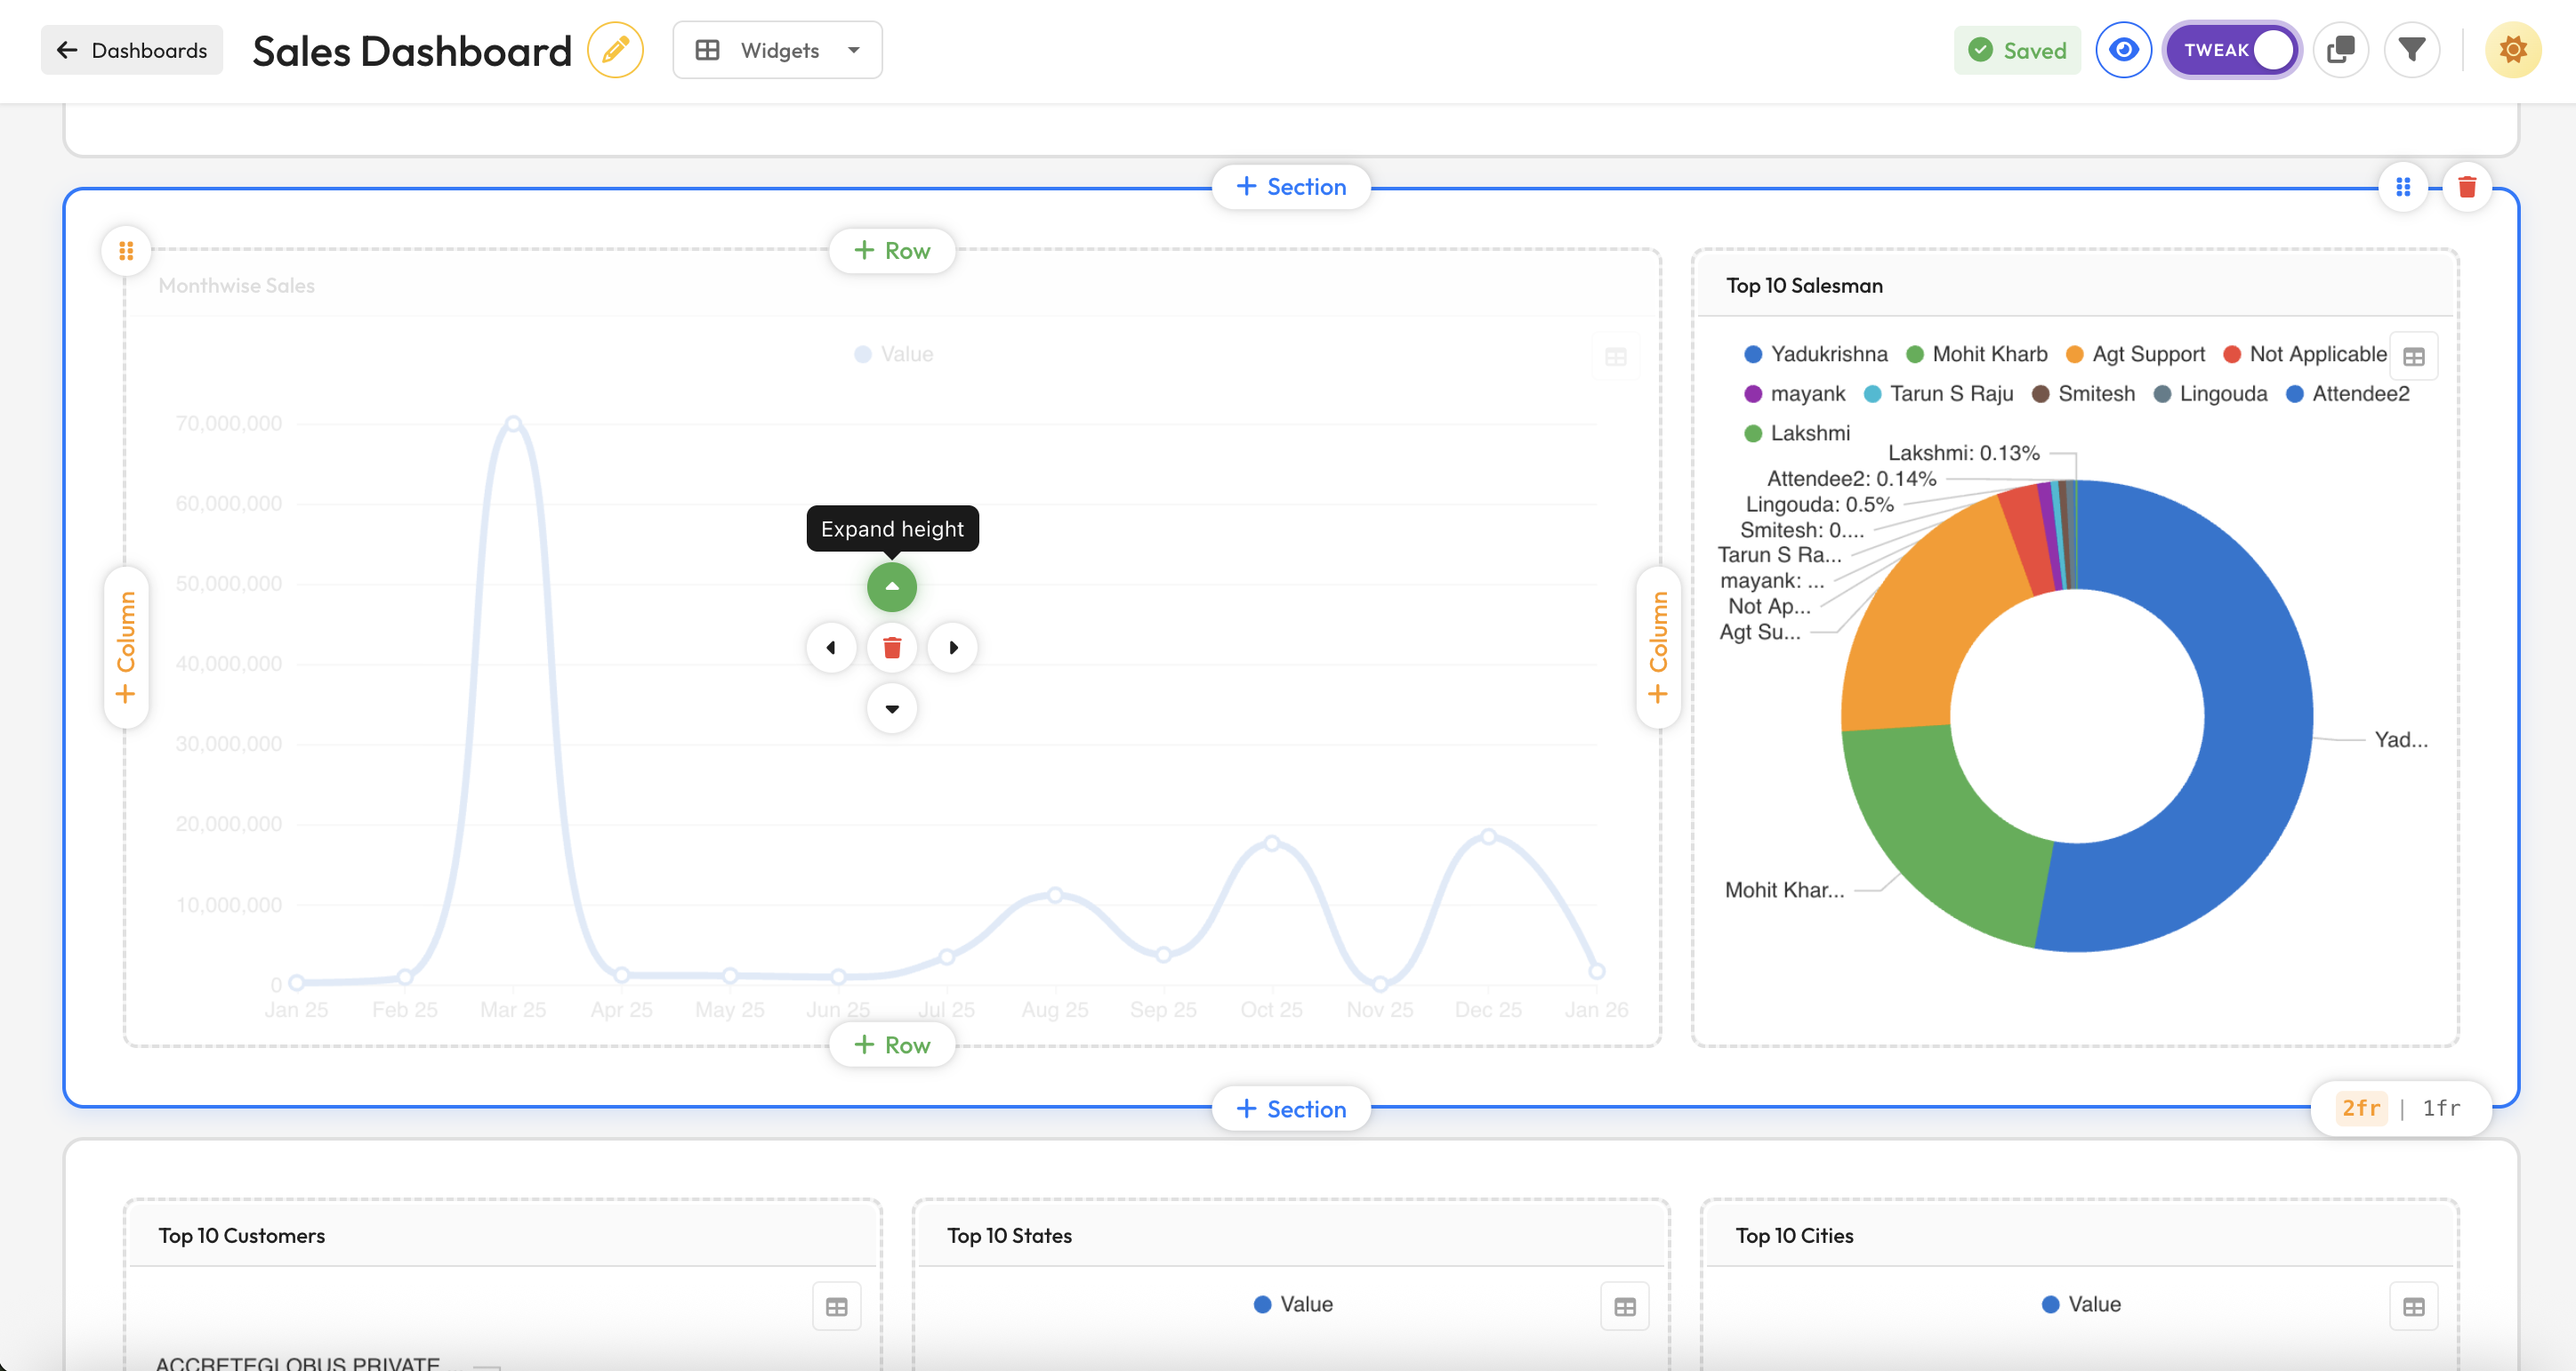2576x1371 pixels.
Task: Add a new Section below the charts
Action: click(x=1291, y=1108)
